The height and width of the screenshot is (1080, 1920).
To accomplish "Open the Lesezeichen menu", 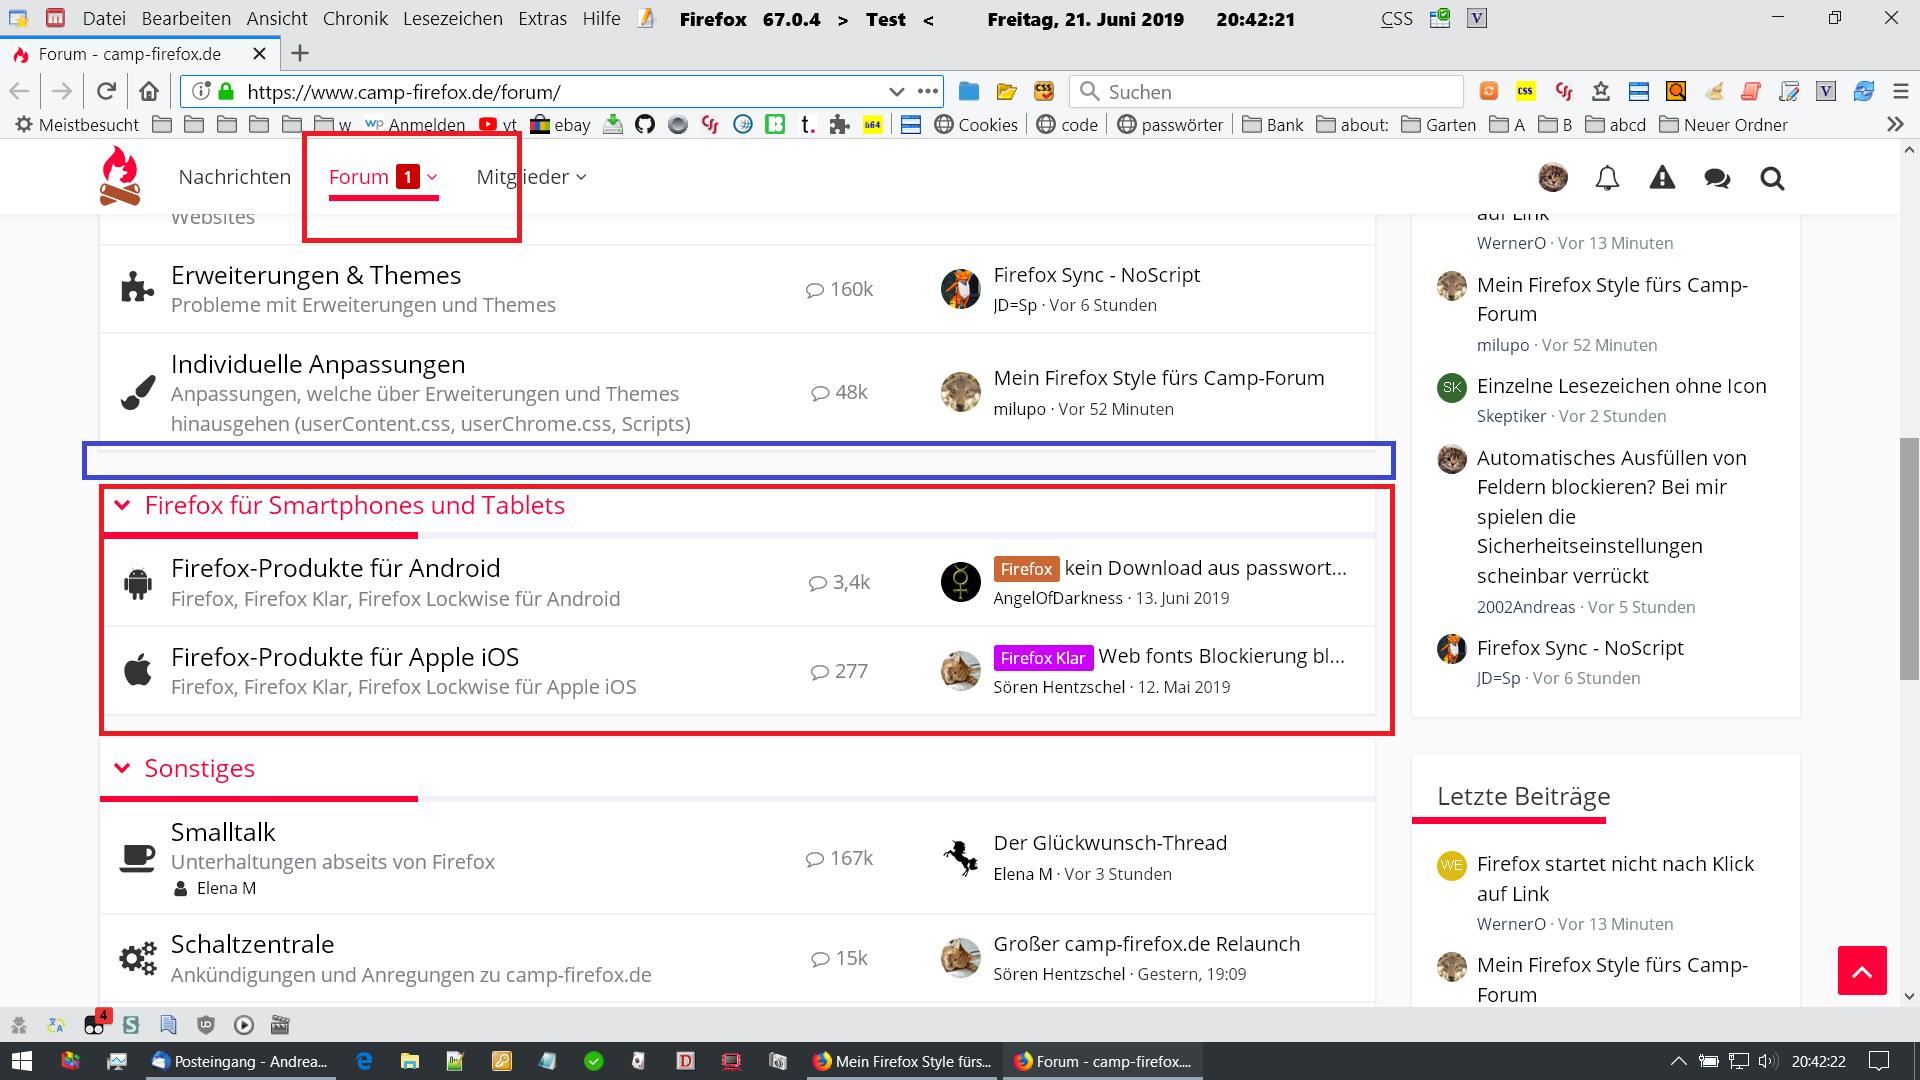I will coord(452,19).
